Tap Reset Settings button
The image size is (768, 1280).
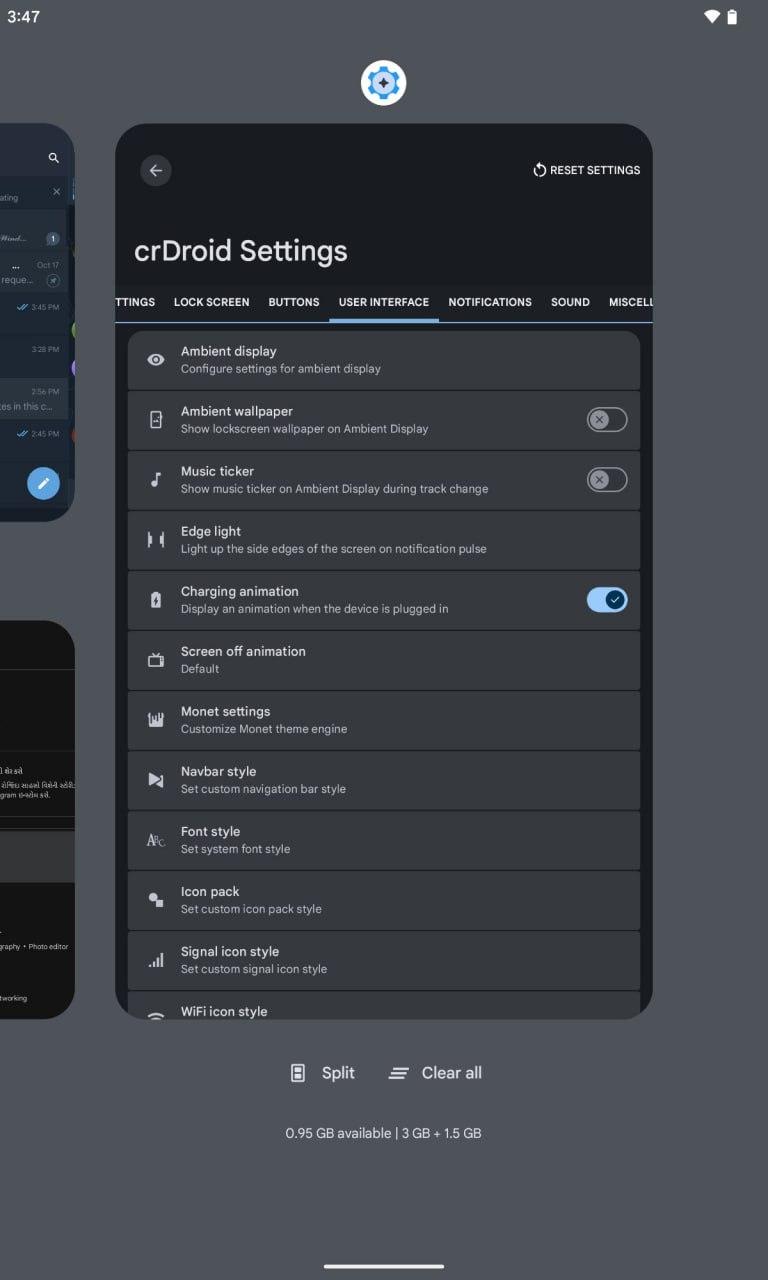586,170
